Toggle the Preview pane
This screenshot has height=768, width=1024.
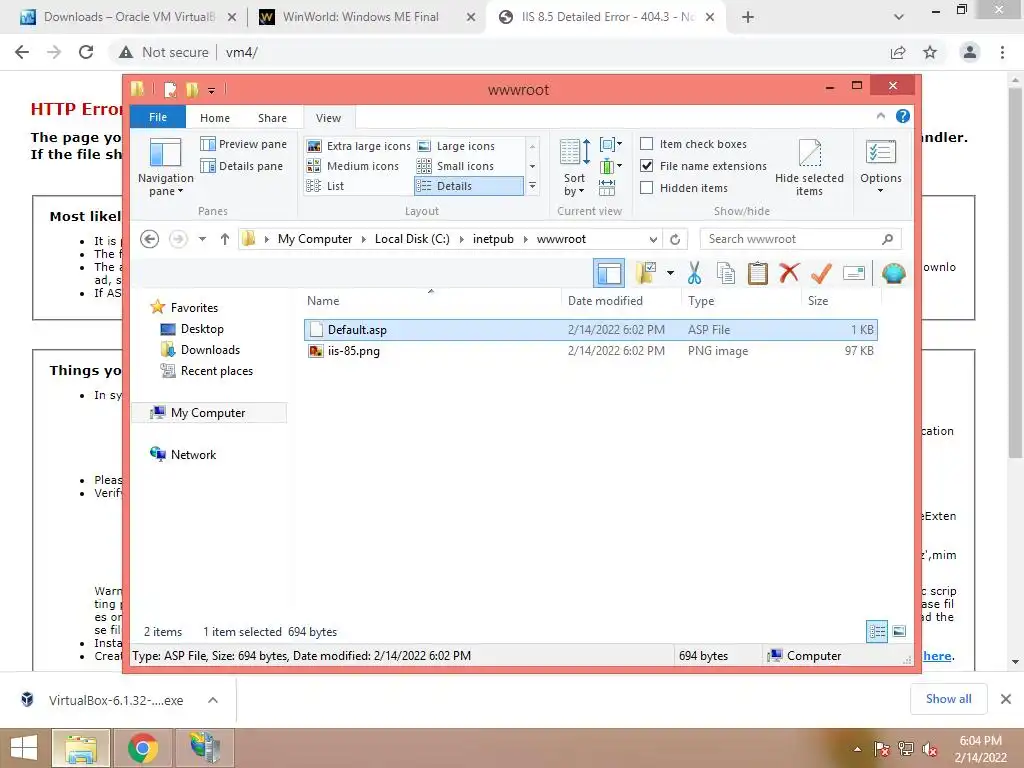[x=244, y=144]
